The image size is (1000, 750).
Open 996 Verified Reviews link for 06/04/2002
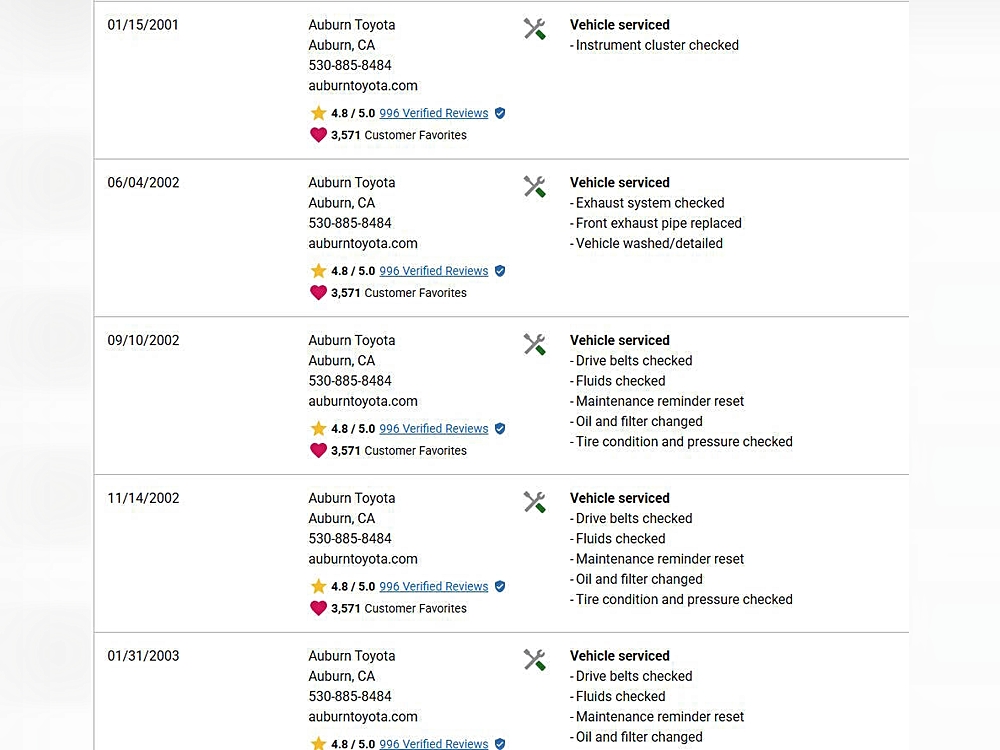(x=434, y=271)
